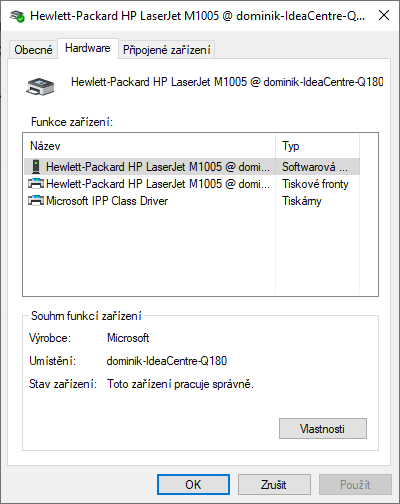
Task: Click the software device icon in first row
Action: coord(36,167)
